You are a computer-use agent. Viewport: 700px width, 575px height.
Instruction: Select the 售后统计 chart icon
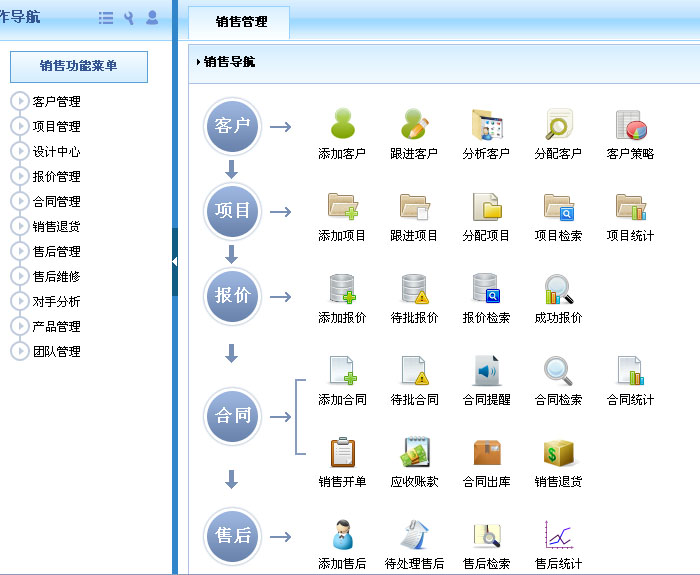558,535
